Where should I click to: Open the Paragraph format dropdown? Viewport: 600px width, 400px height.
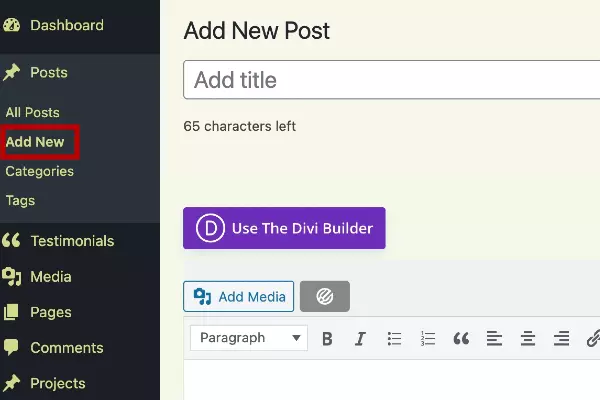[x=248, y=338]
